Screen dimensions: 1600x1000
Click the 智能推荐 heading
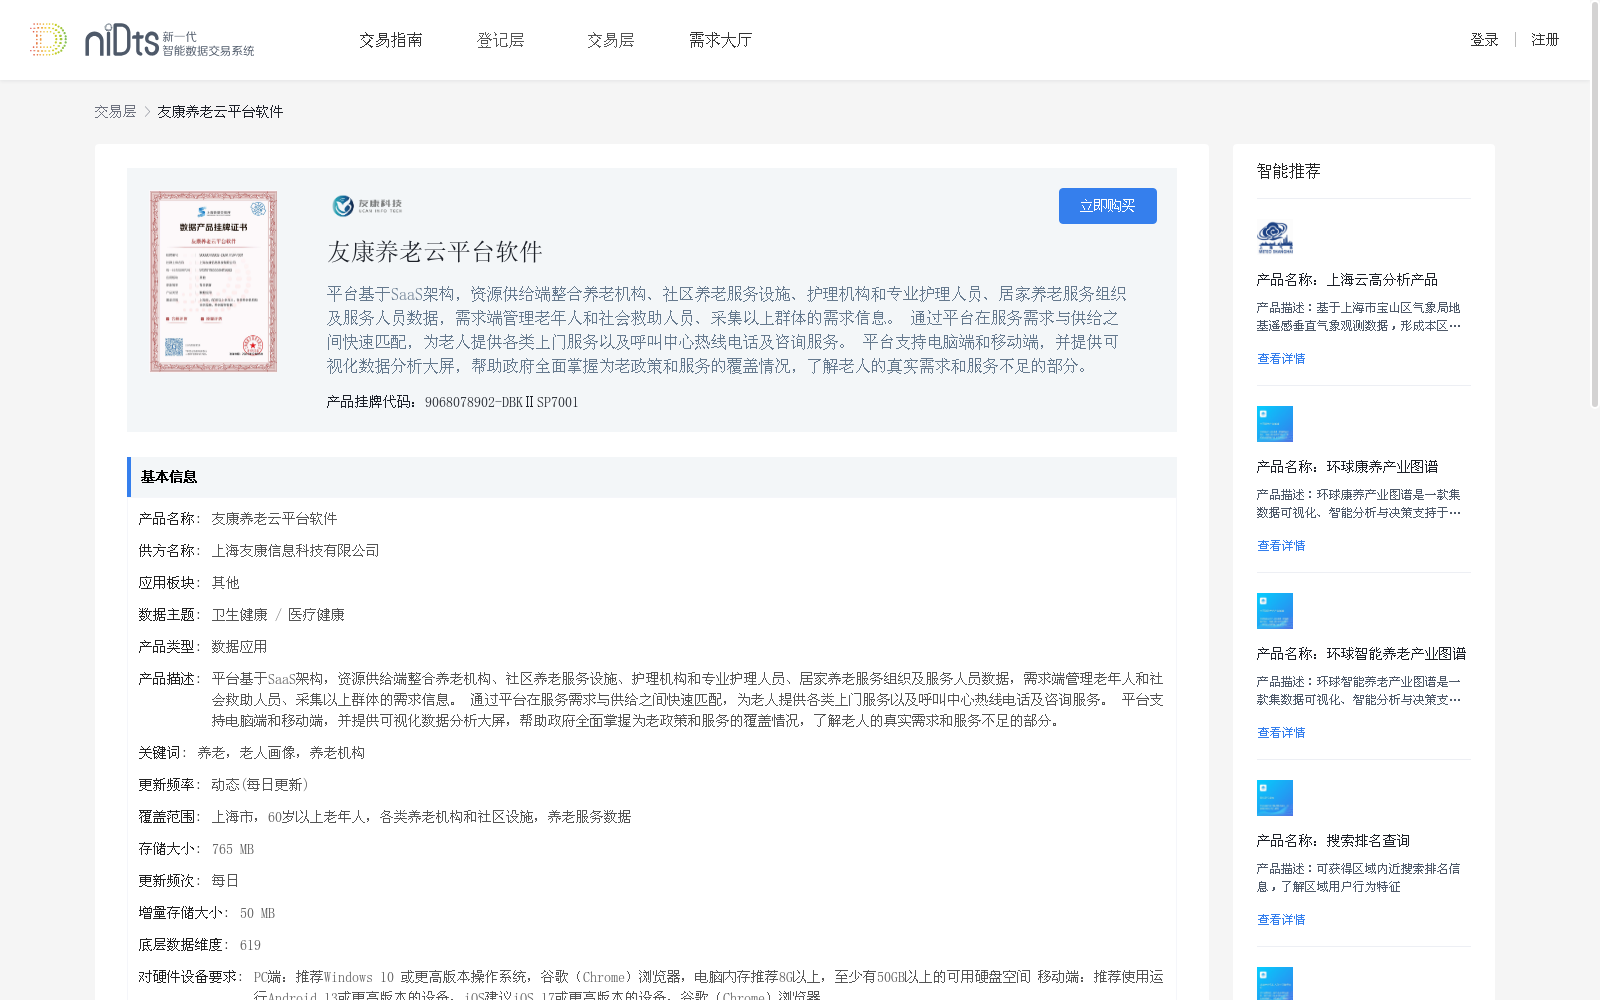tap(1288, 172)
